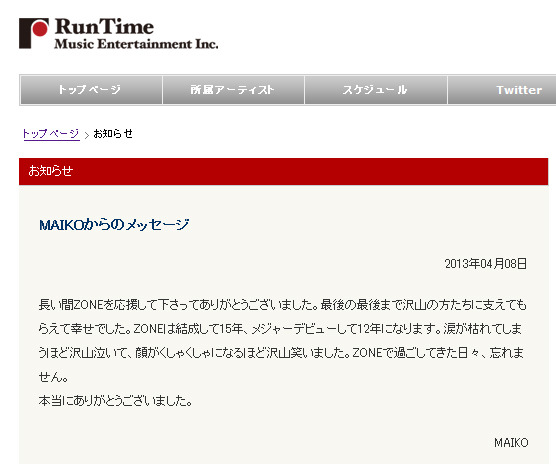Image resolution: width=556 pixels, height=464 pixels.
Task: Open the Twitter navigation tab
Action: 502,90
